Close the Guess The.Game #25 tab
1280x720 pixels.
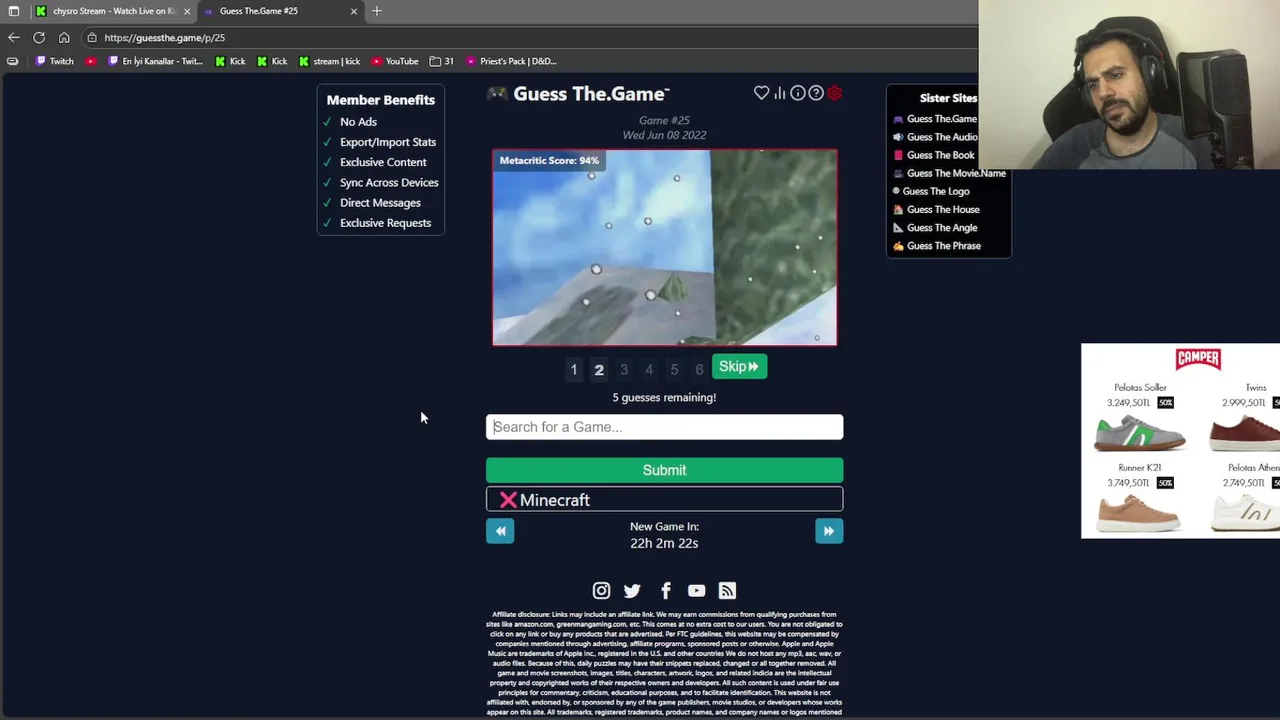pyautogui.click(x=353, y=11)
